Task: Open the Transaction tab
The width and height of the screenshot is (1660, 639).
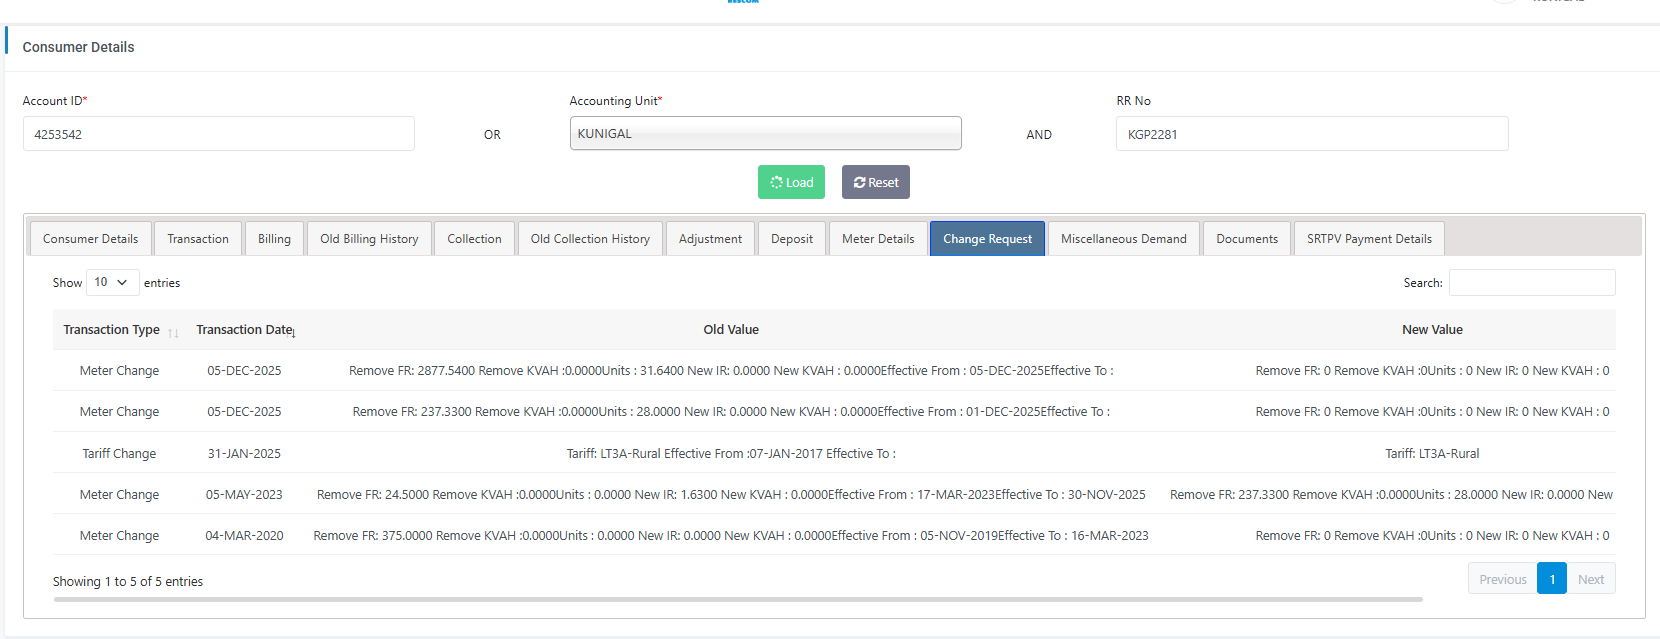Action: tap(198, 239)
